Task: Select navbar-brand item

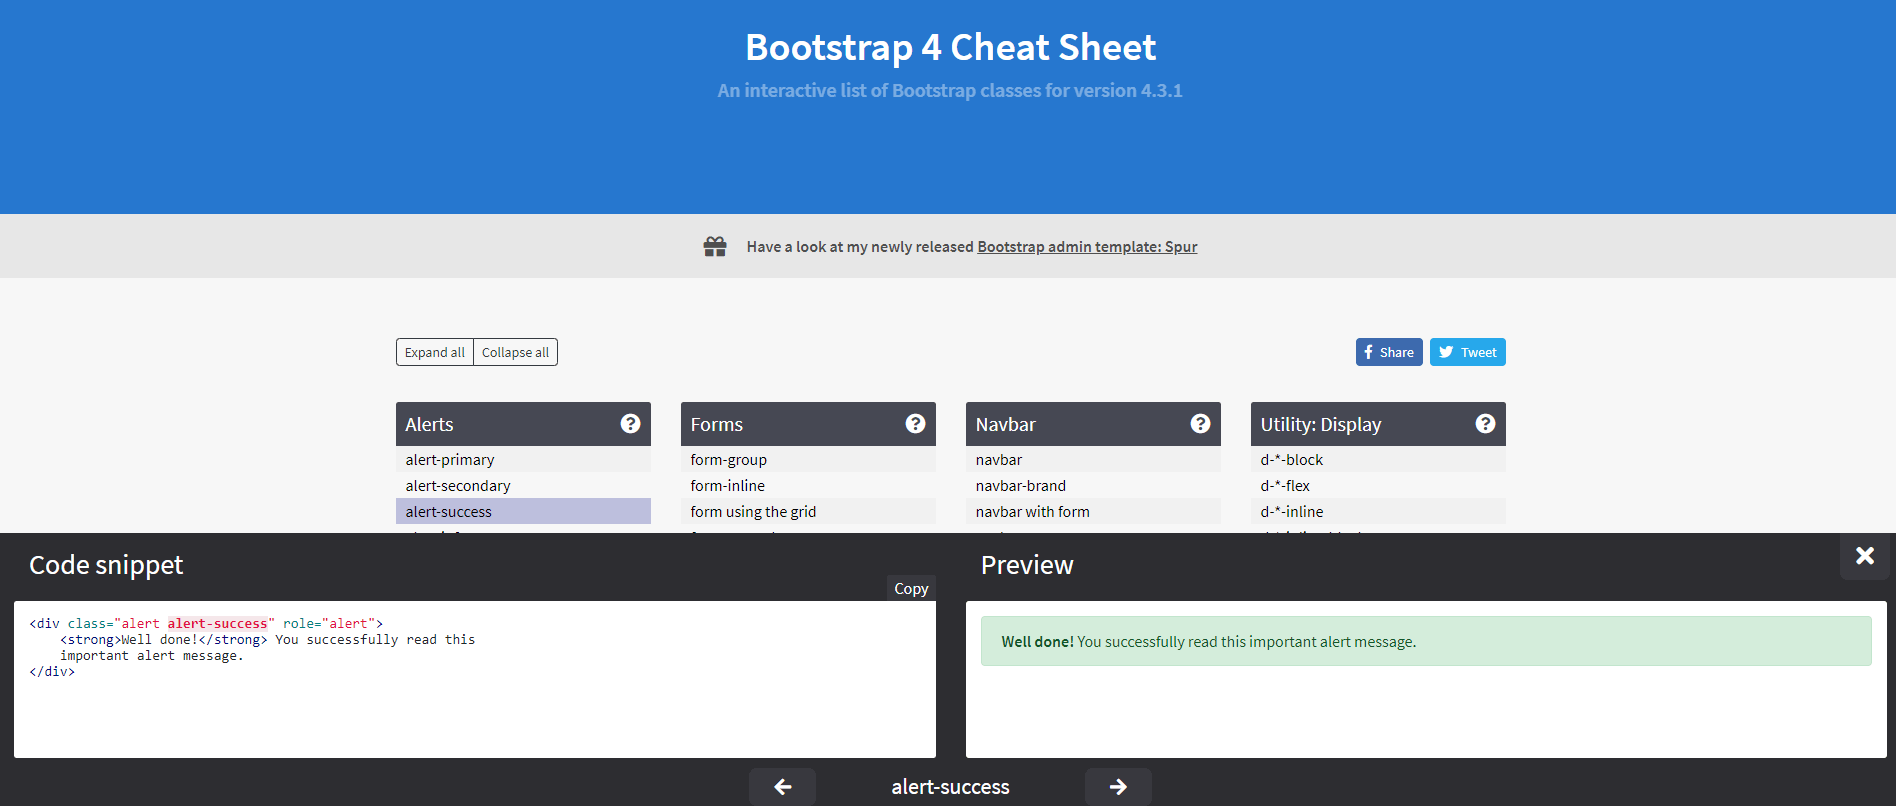Action: 1093,485
